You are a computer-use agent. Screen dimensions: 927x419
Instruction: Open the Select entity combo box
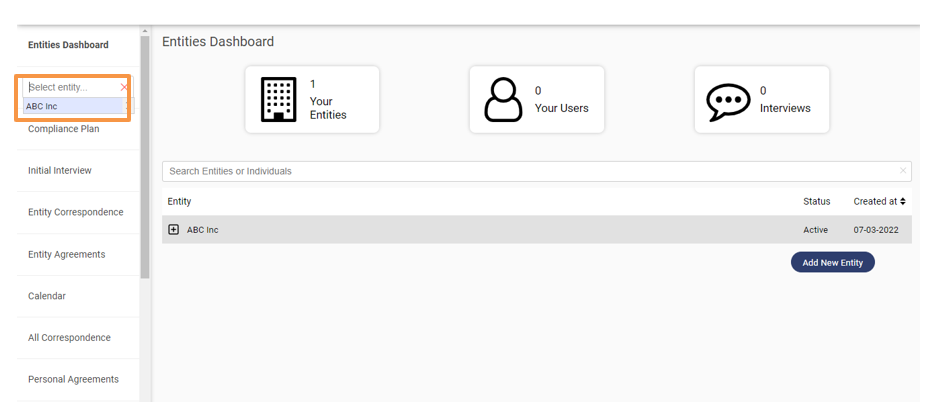point(70,88)
